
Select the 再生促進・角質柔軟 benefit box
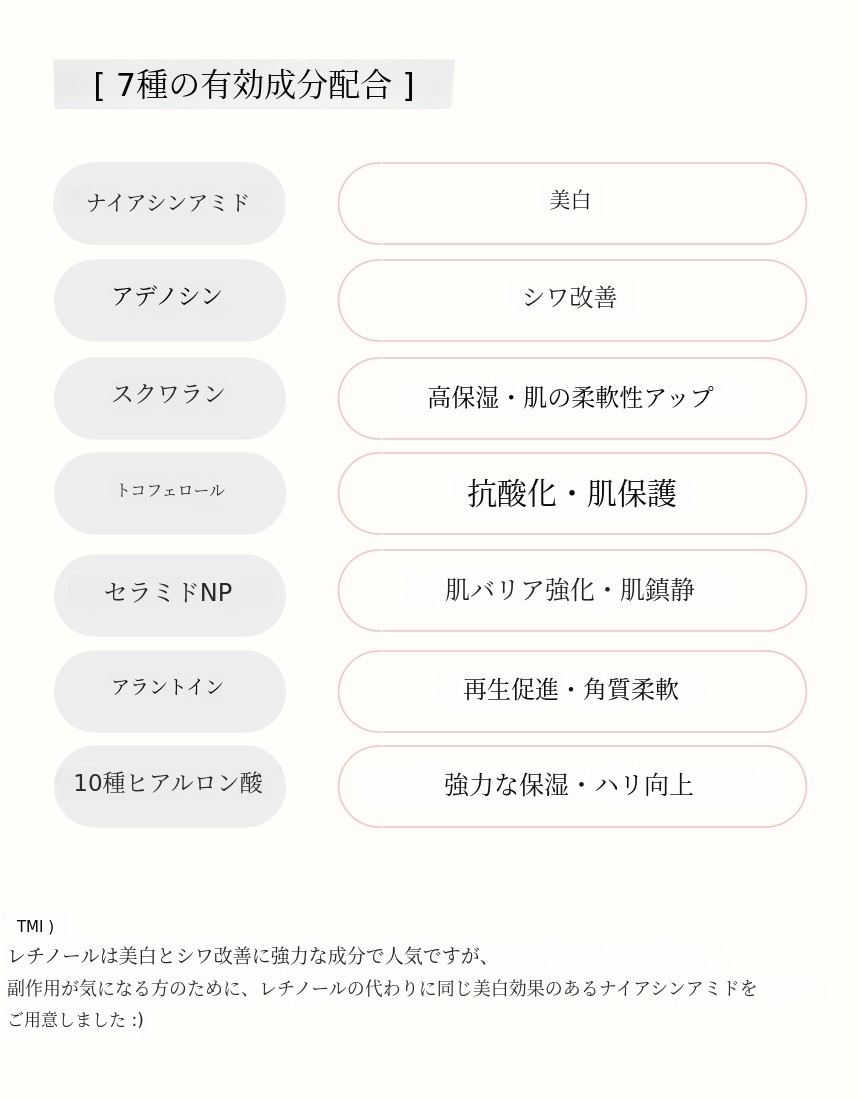571,690
